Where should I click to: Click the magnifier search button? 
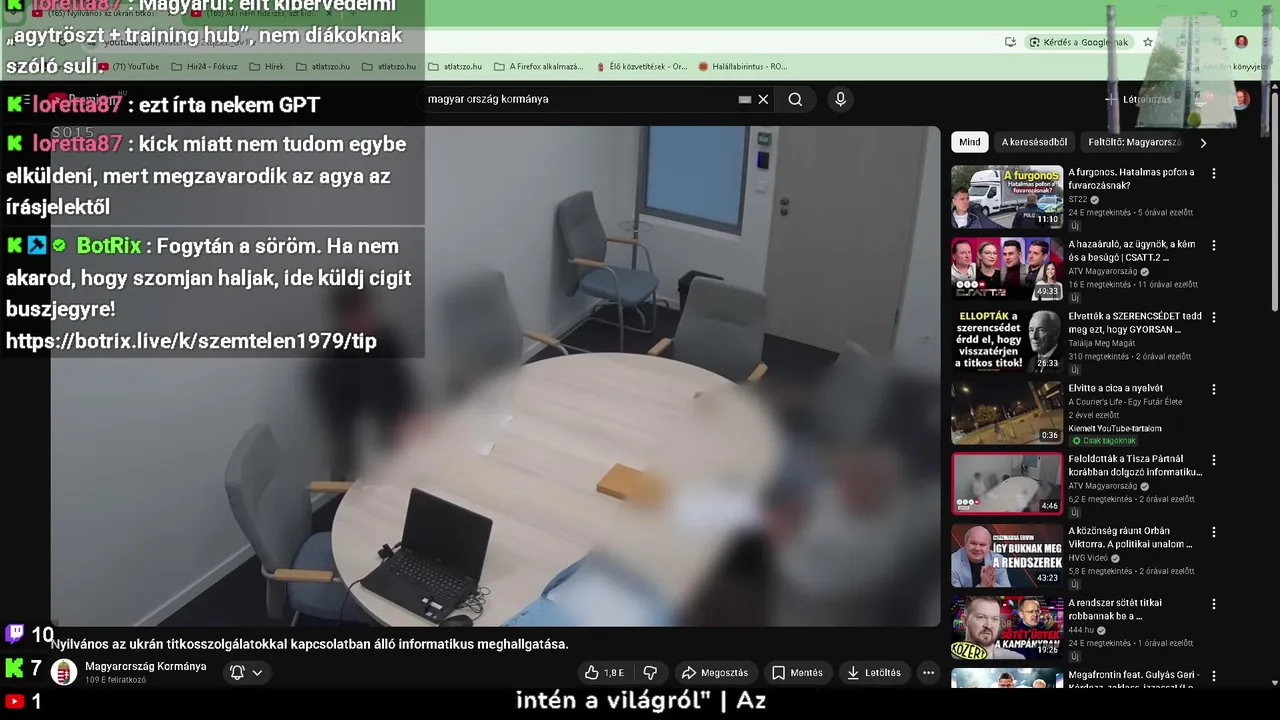795,99
